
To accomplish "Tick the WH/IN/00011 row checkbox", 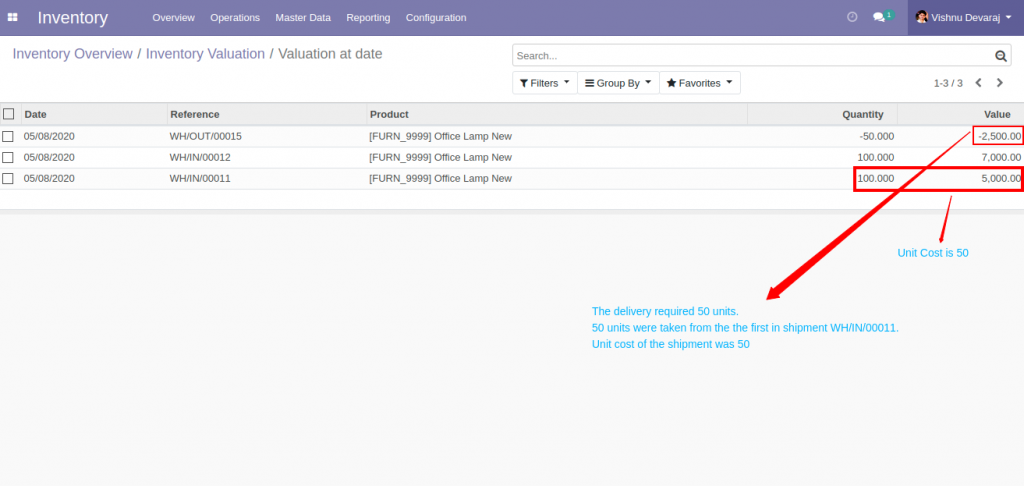I will click(x=8, y=178).
